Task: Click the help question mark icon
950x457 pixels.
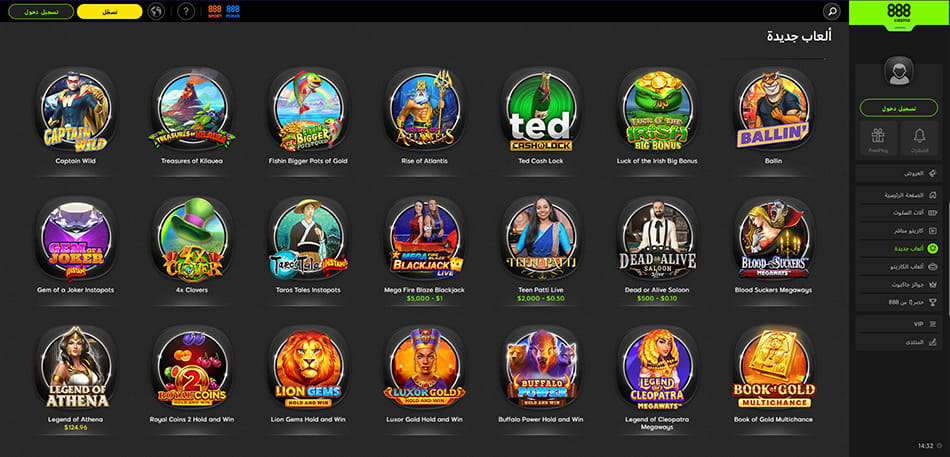Action: click(x=186, y=12)
